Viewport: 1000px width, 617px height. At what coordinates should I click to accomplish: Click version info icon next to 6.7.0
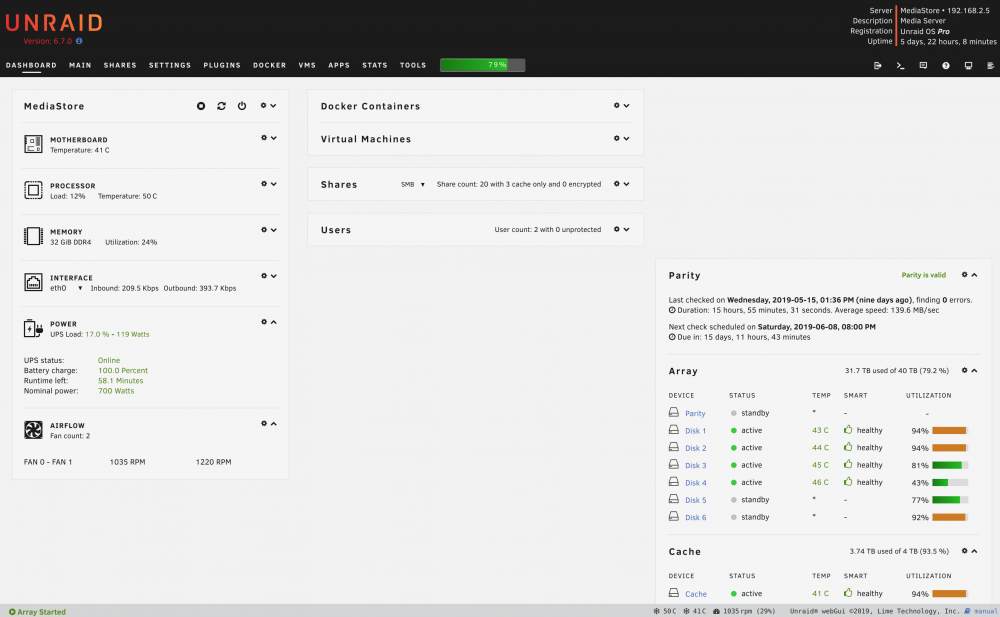click(79, 41)
